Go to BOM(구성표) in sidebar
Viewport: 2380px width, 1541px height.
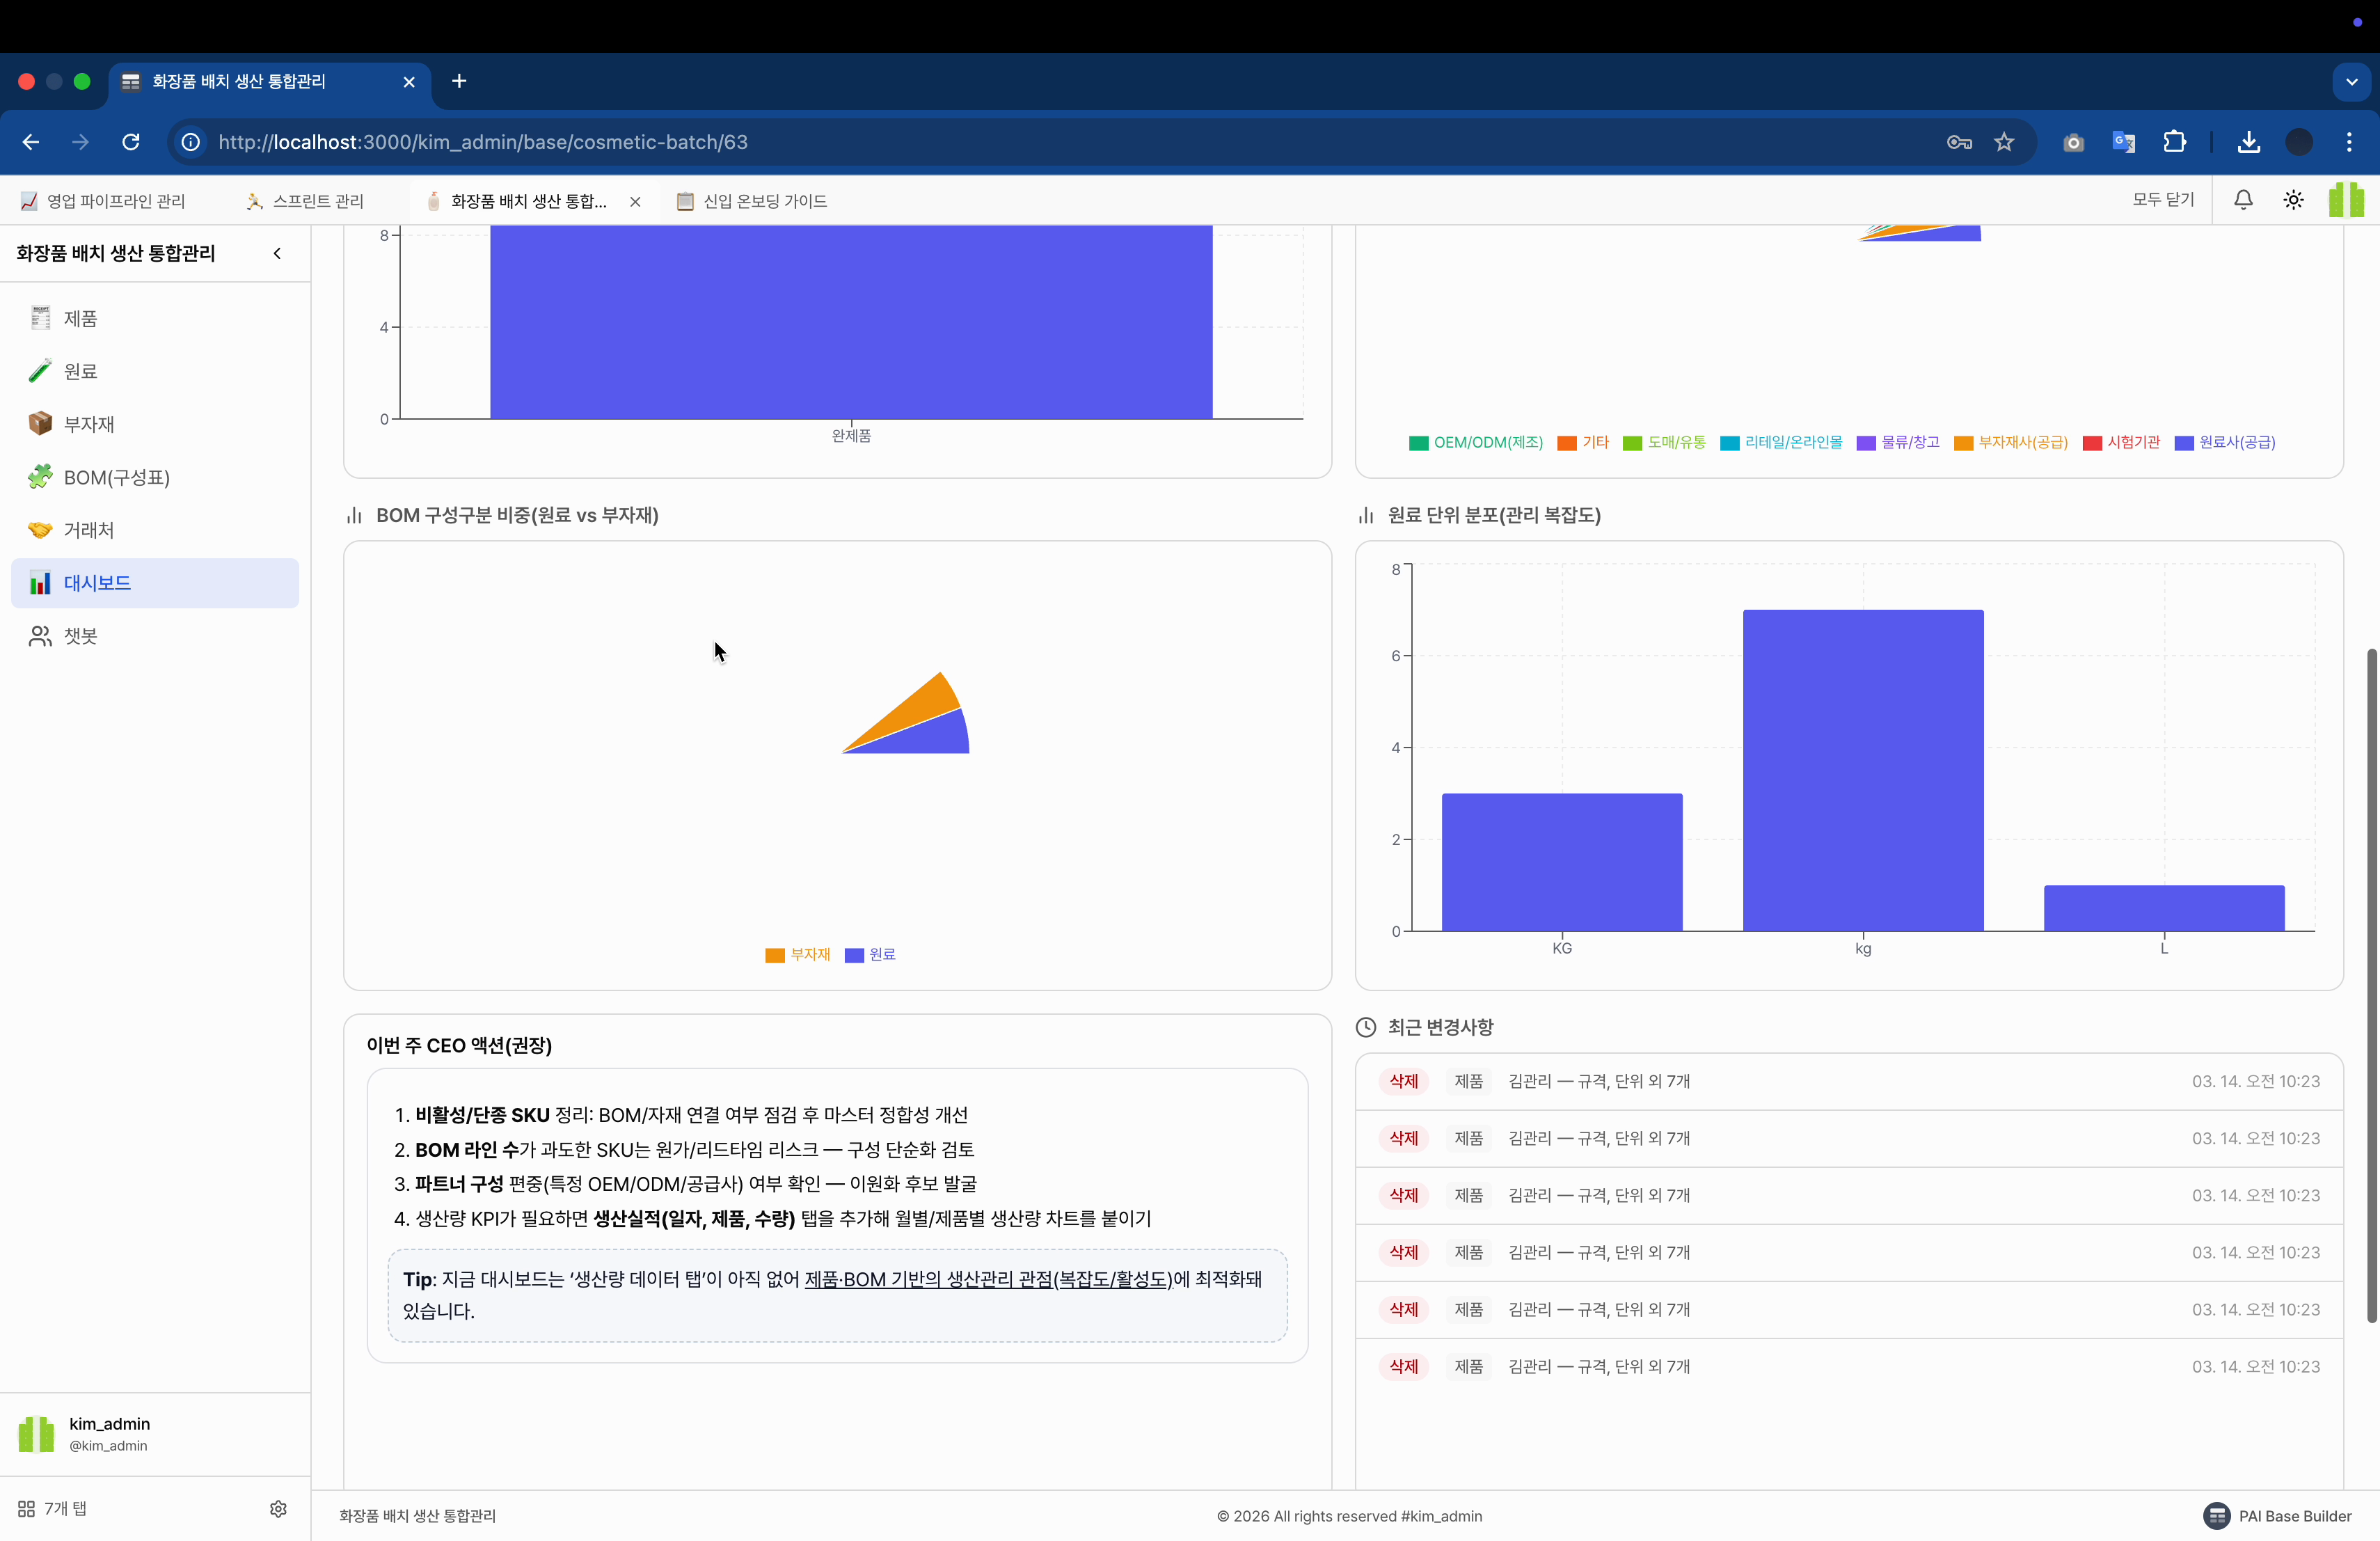[116, 477]
